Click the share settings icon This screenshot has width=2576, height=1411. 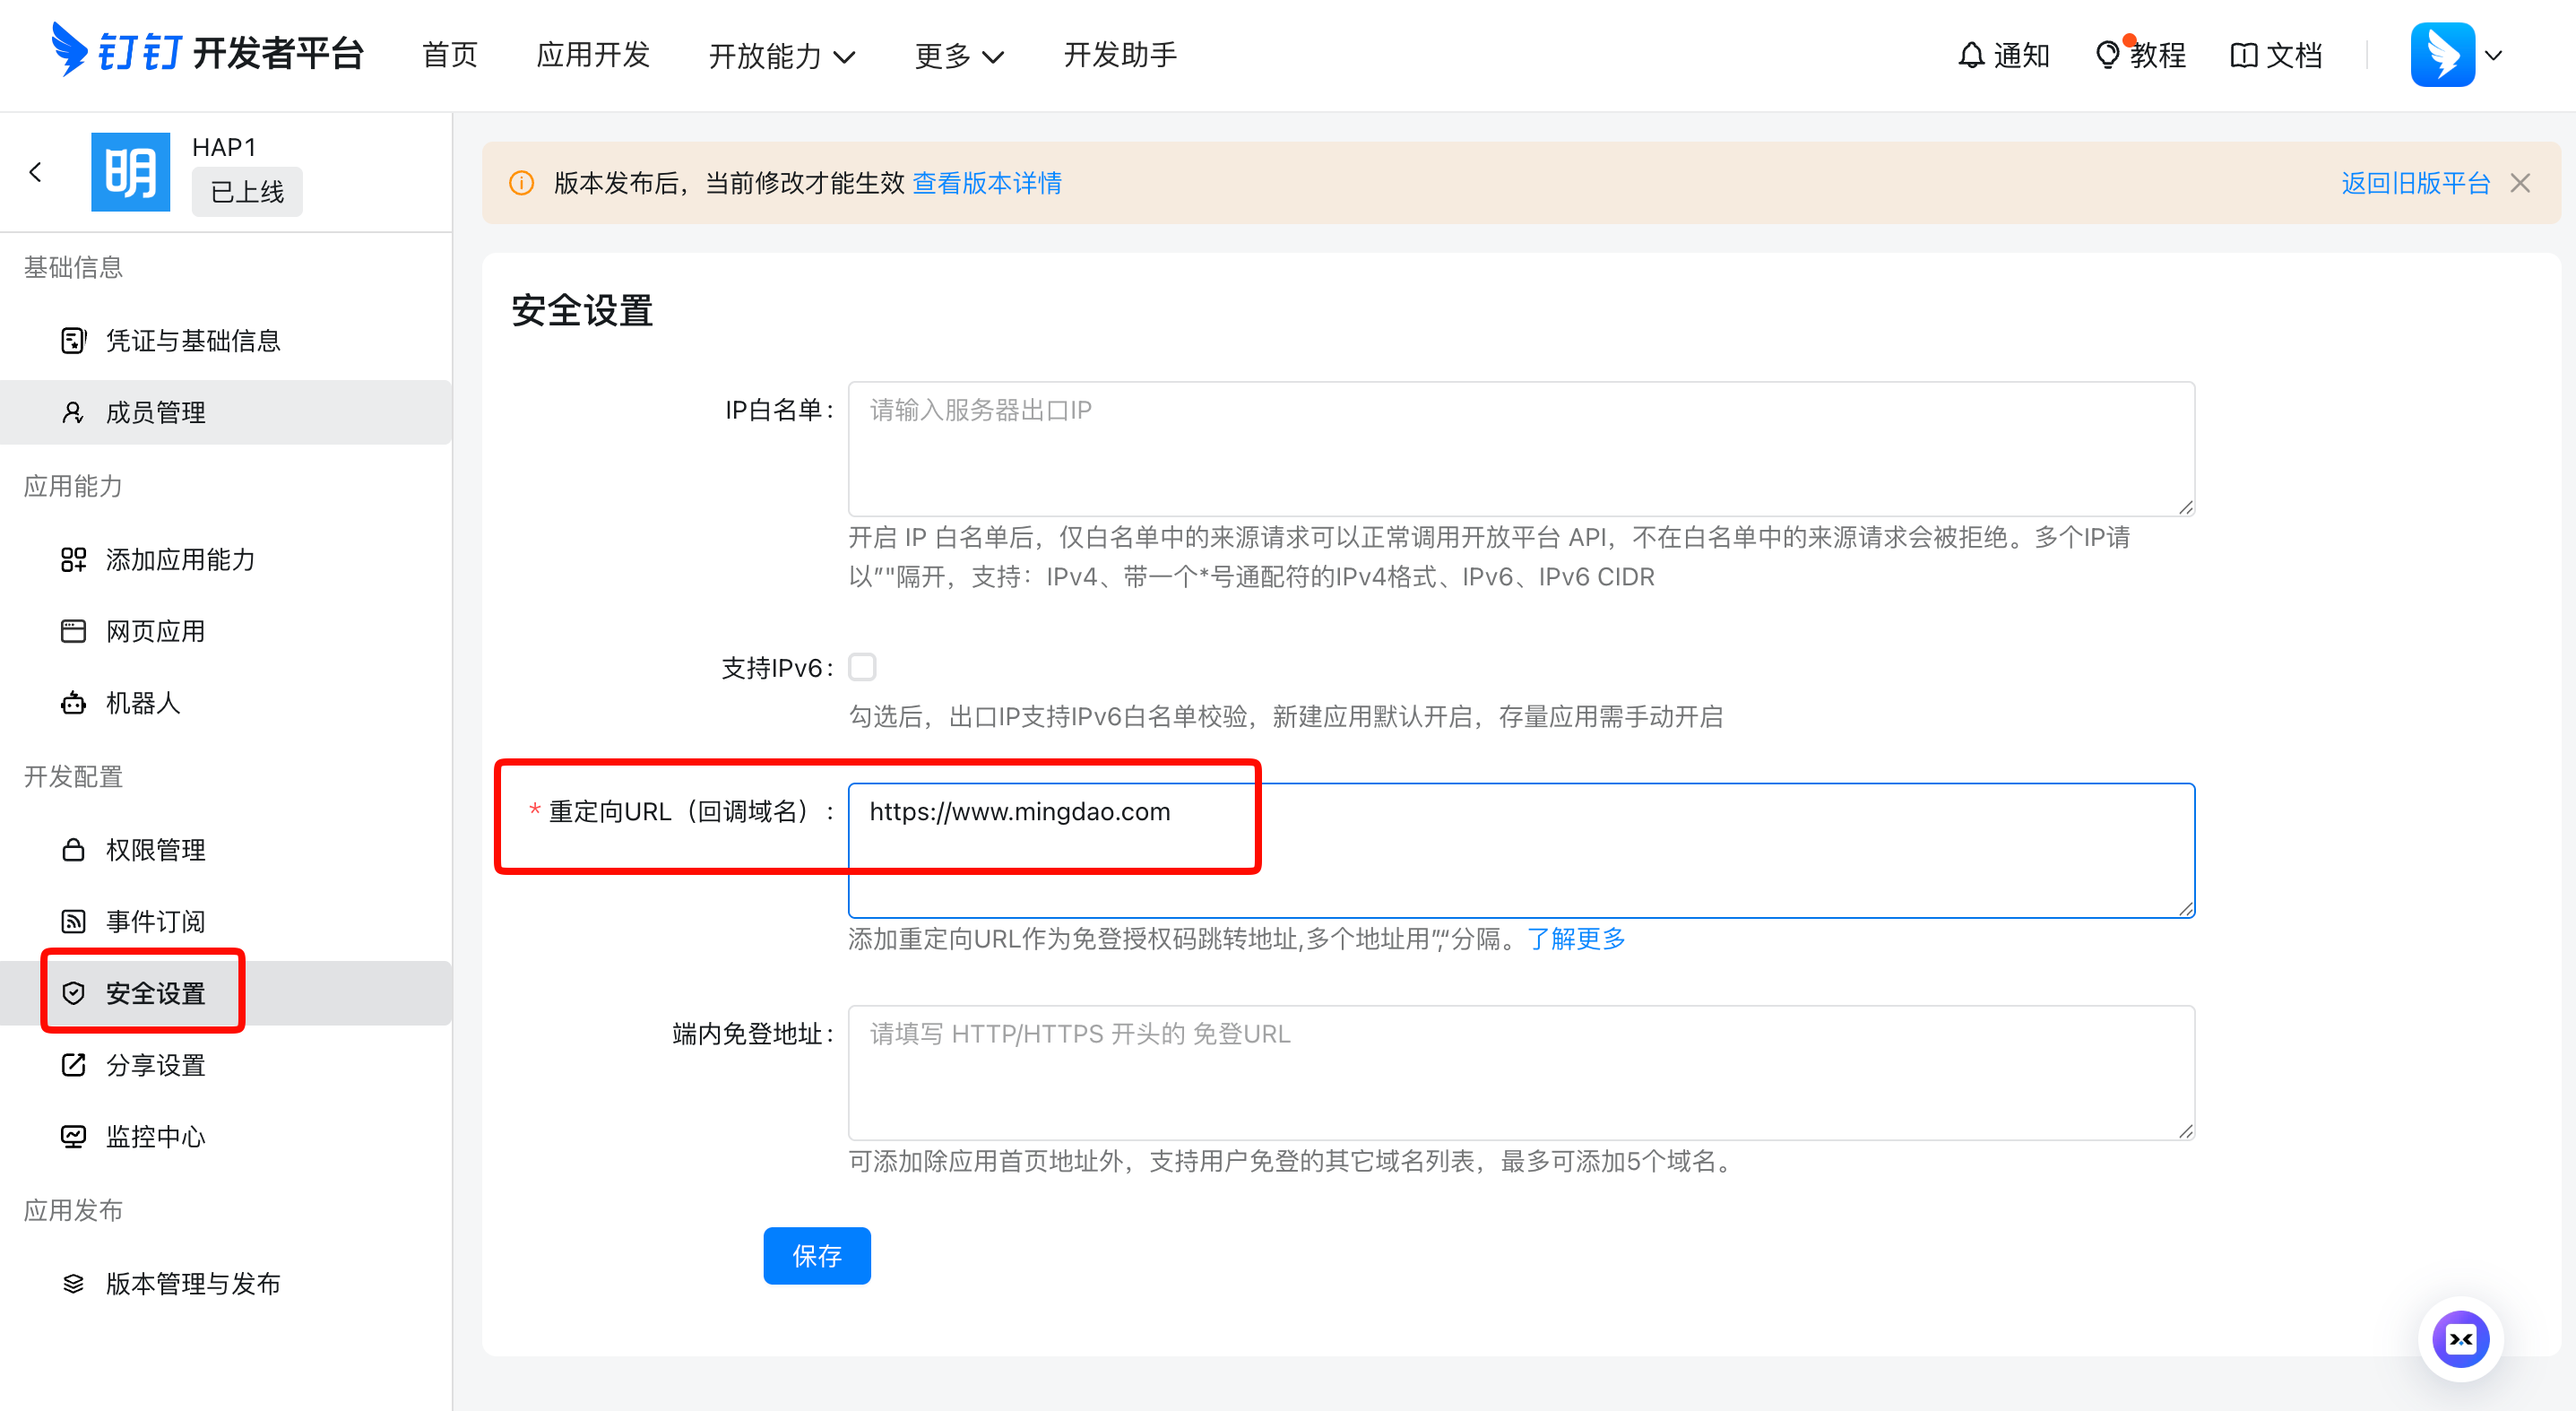click(x=73, y=1065)
